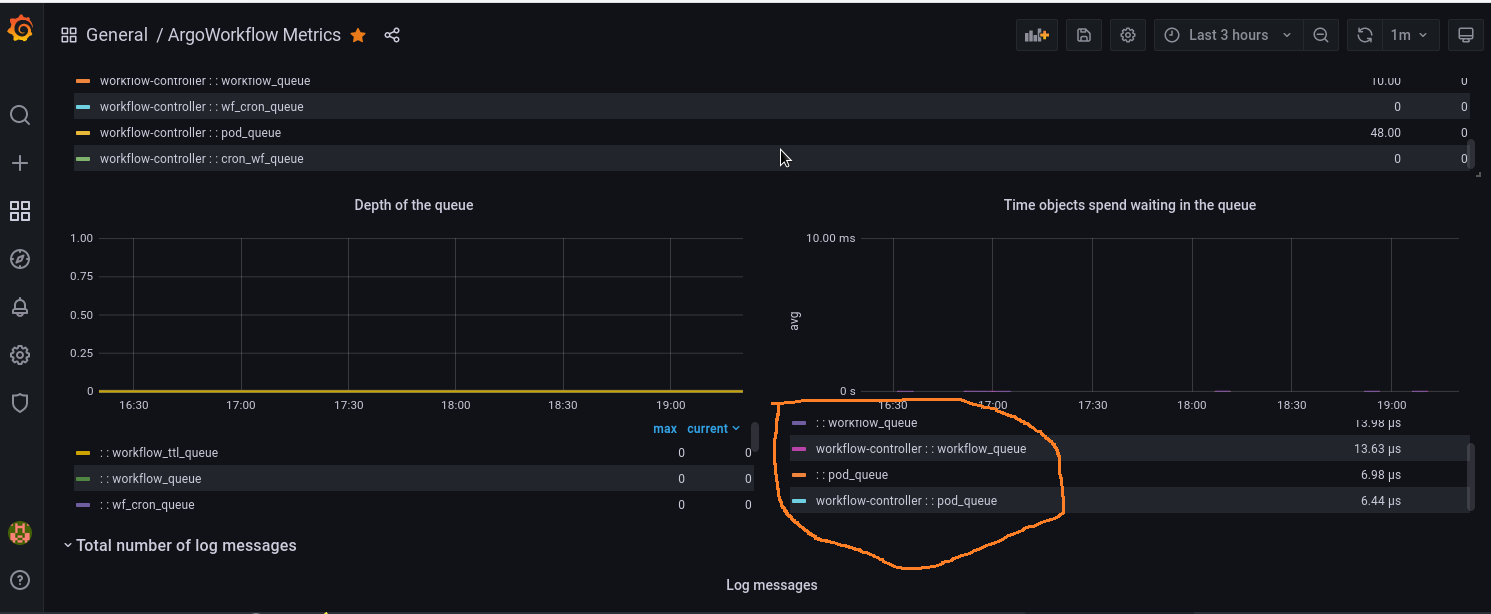Click the 13.63 µs value
The image size is (1491, 614).
[1375, 449]
